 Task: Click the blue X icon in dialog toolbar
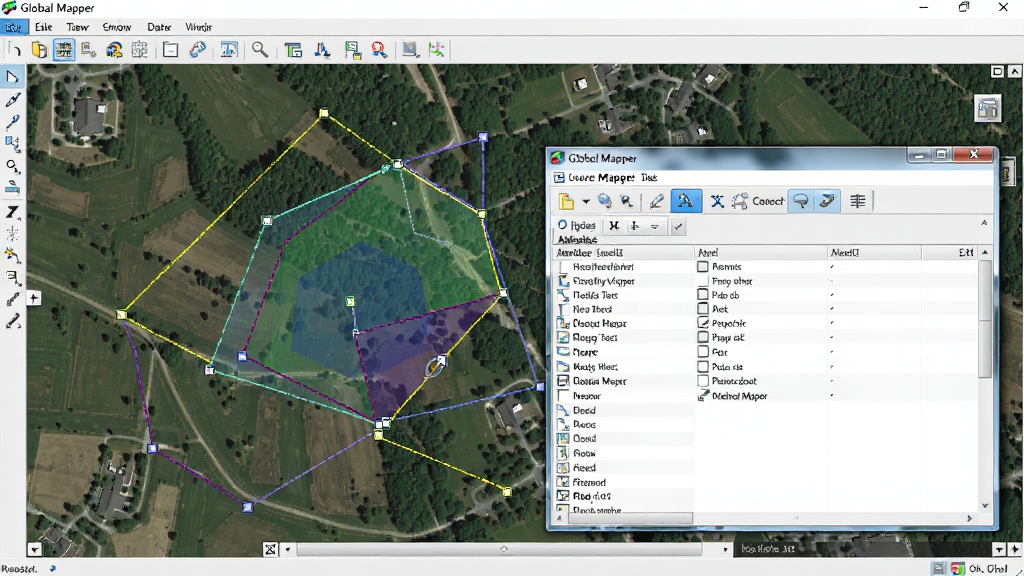pyautogui.click(x=717, y=201)
